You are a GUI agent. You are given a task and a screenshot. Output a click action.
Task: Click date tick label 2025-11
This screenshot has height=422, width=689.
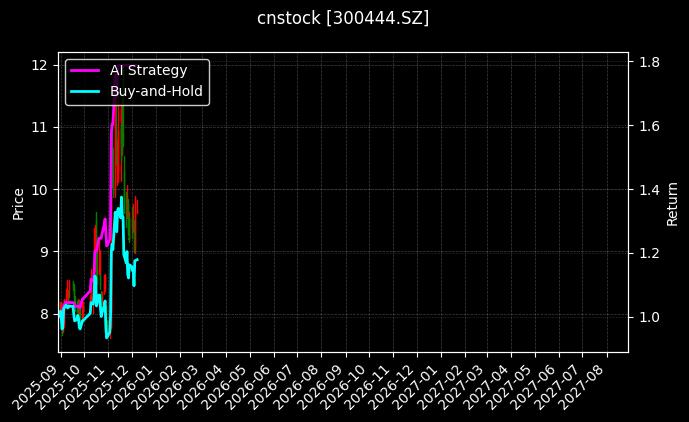pos(83,387)
